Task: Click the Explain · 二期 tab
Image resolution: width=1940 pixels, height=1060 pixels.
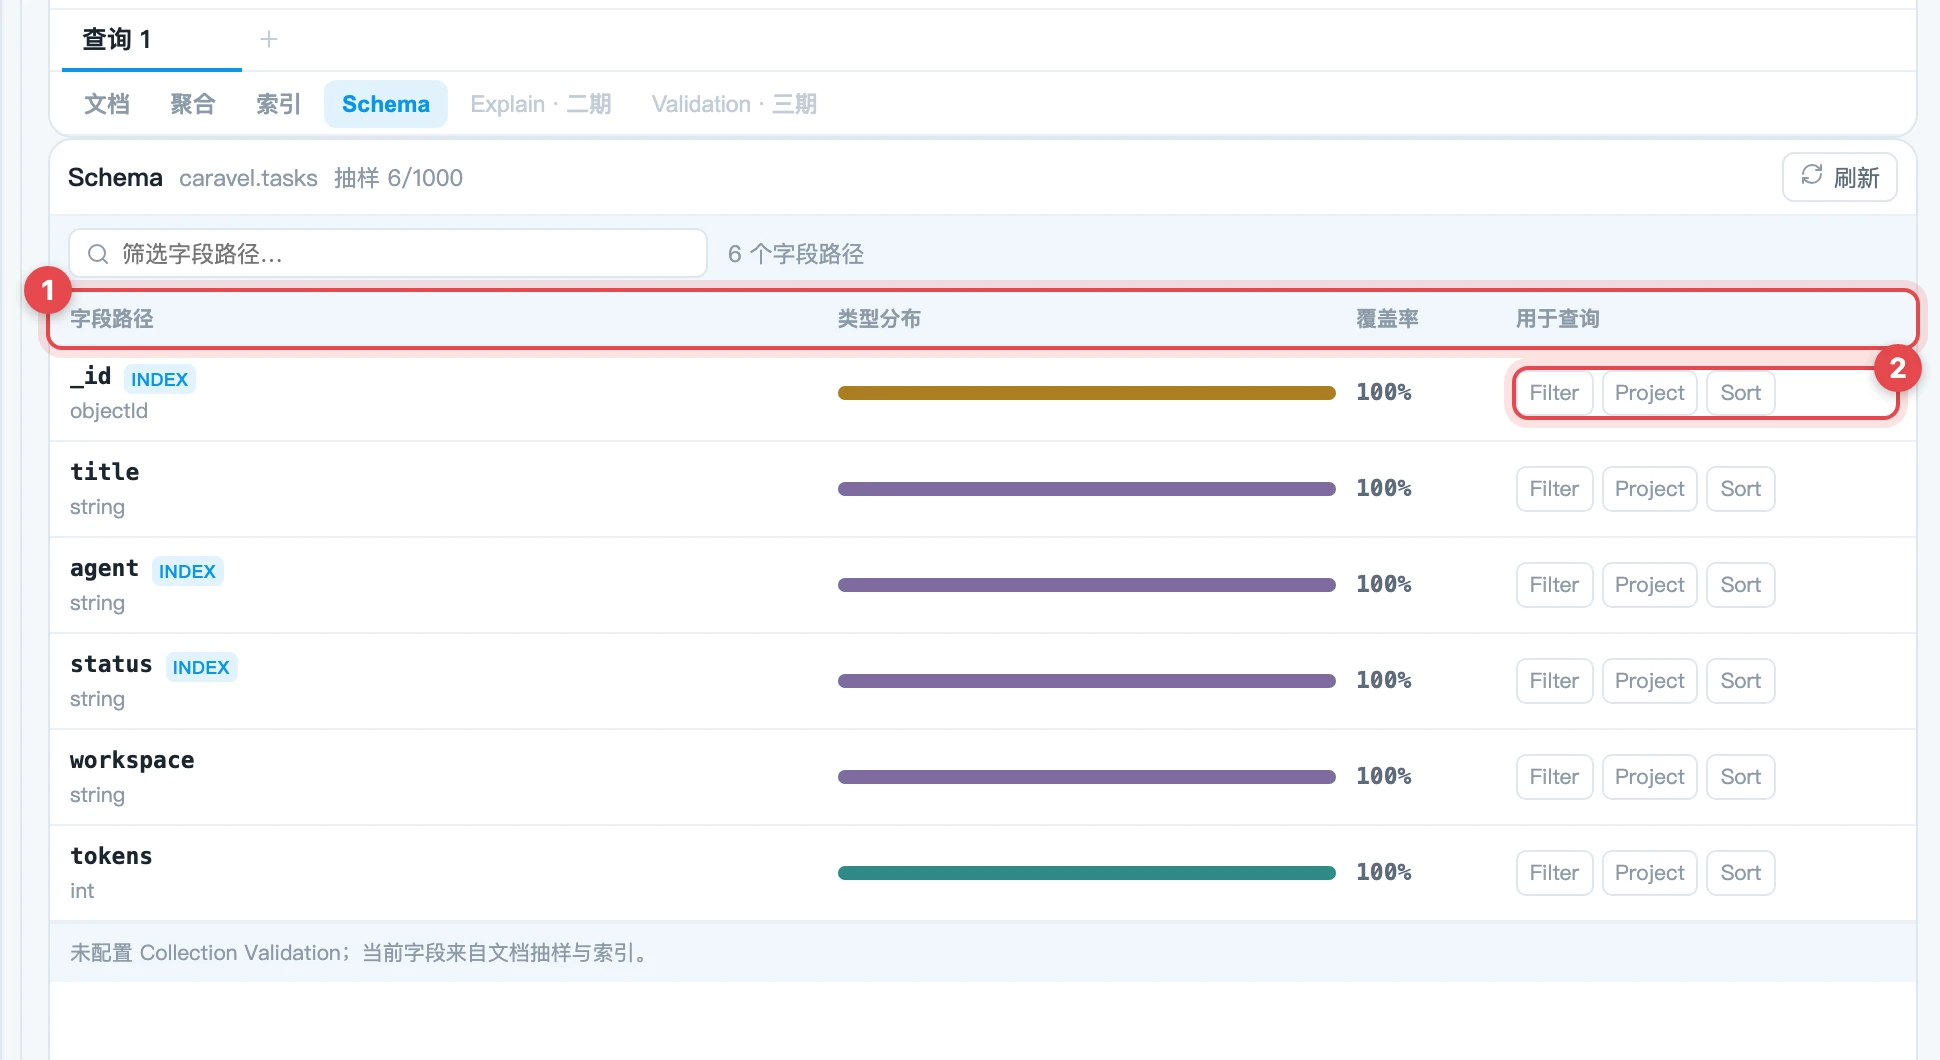Action: click(x=541, y=104)
